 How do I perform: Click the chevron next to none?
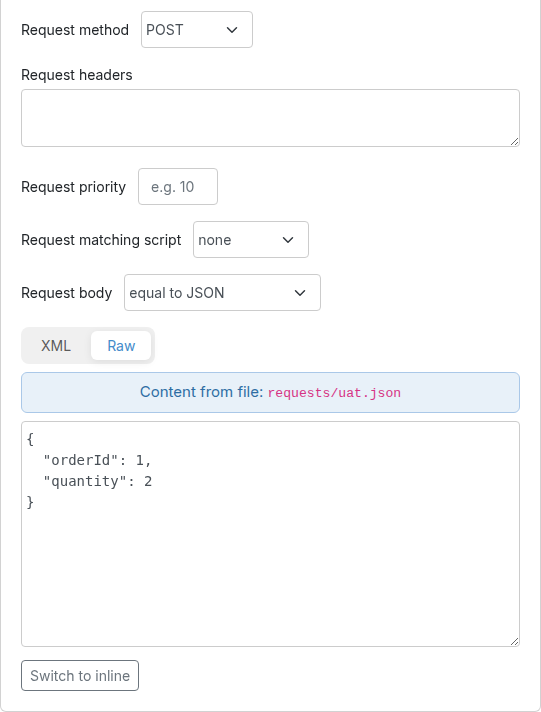pyautogui.click(x=288, y=240)
